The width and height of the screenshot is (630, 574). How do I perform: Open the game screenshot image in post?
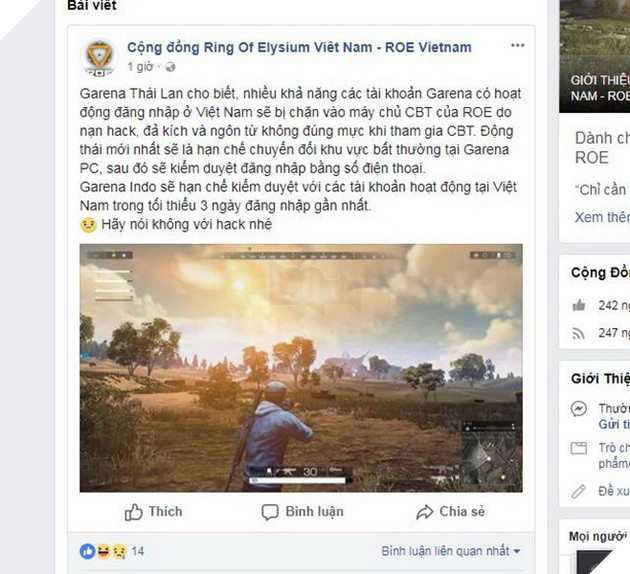pyautogui.click(x=301, y=368)
